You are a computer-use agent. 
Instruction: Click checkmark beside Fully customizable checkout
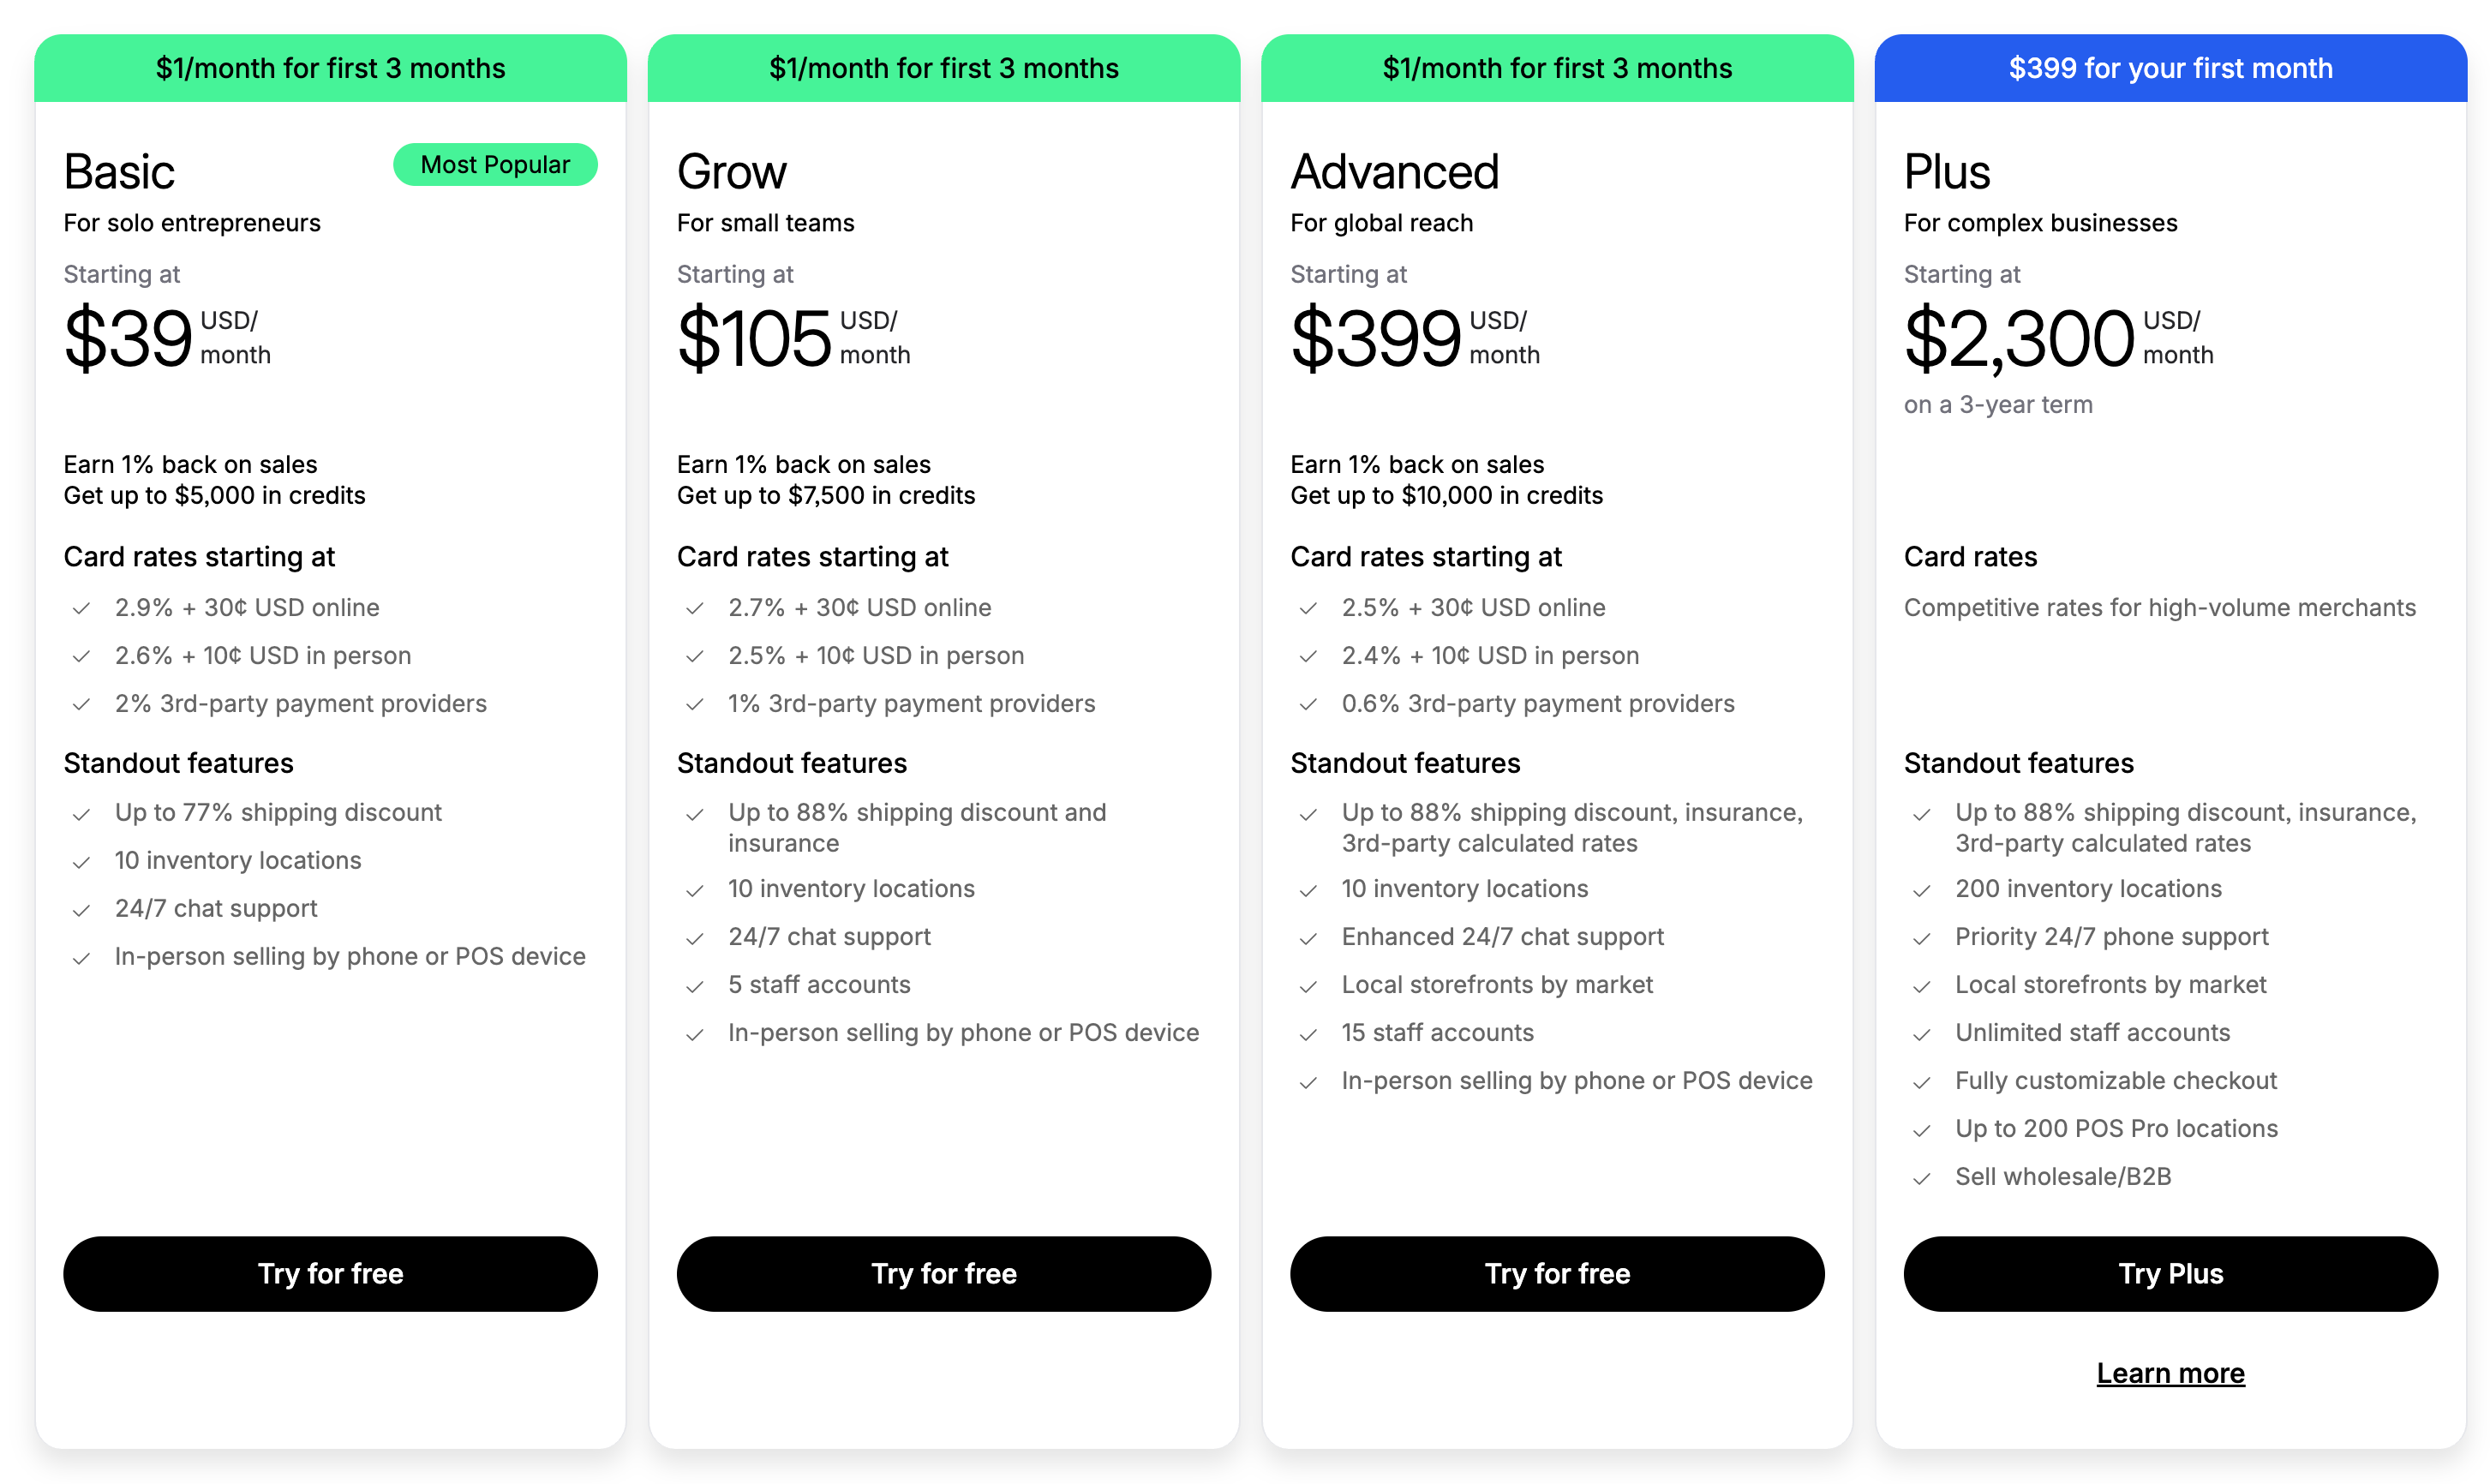coord(1921,1082)
